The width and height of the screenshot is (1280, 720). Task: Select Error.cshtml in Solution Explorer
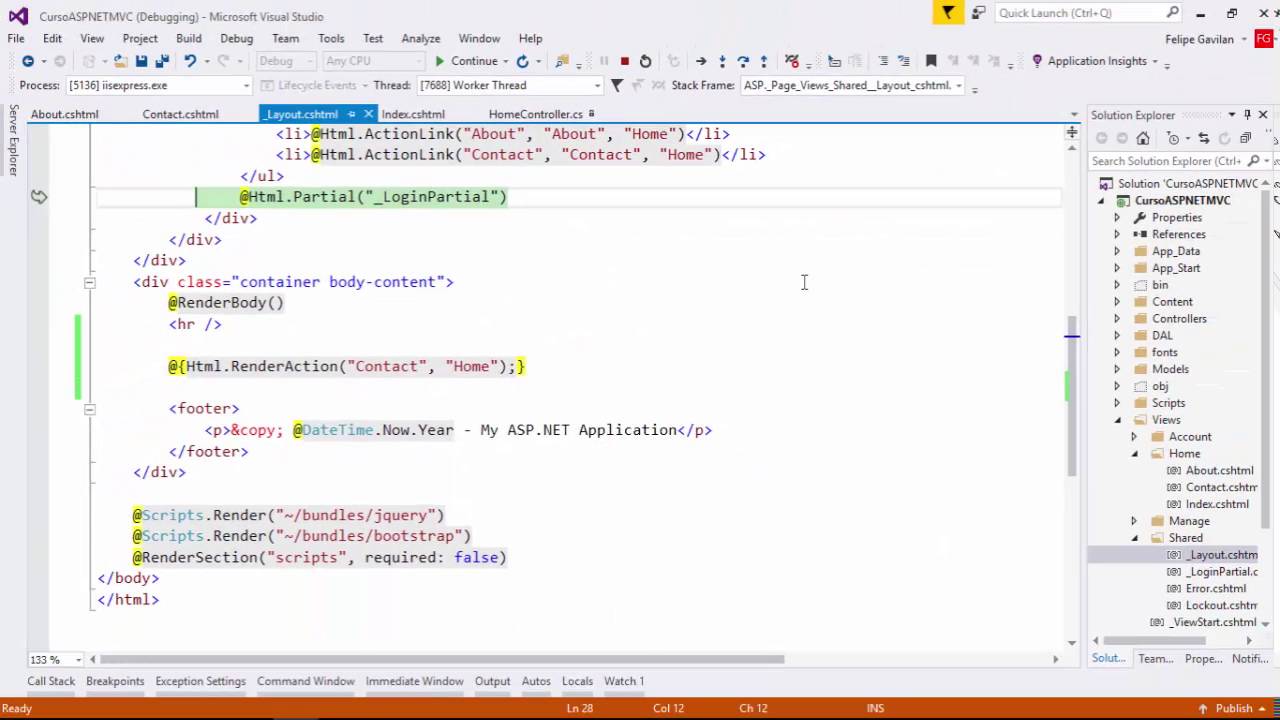[x=1215, y=589]
